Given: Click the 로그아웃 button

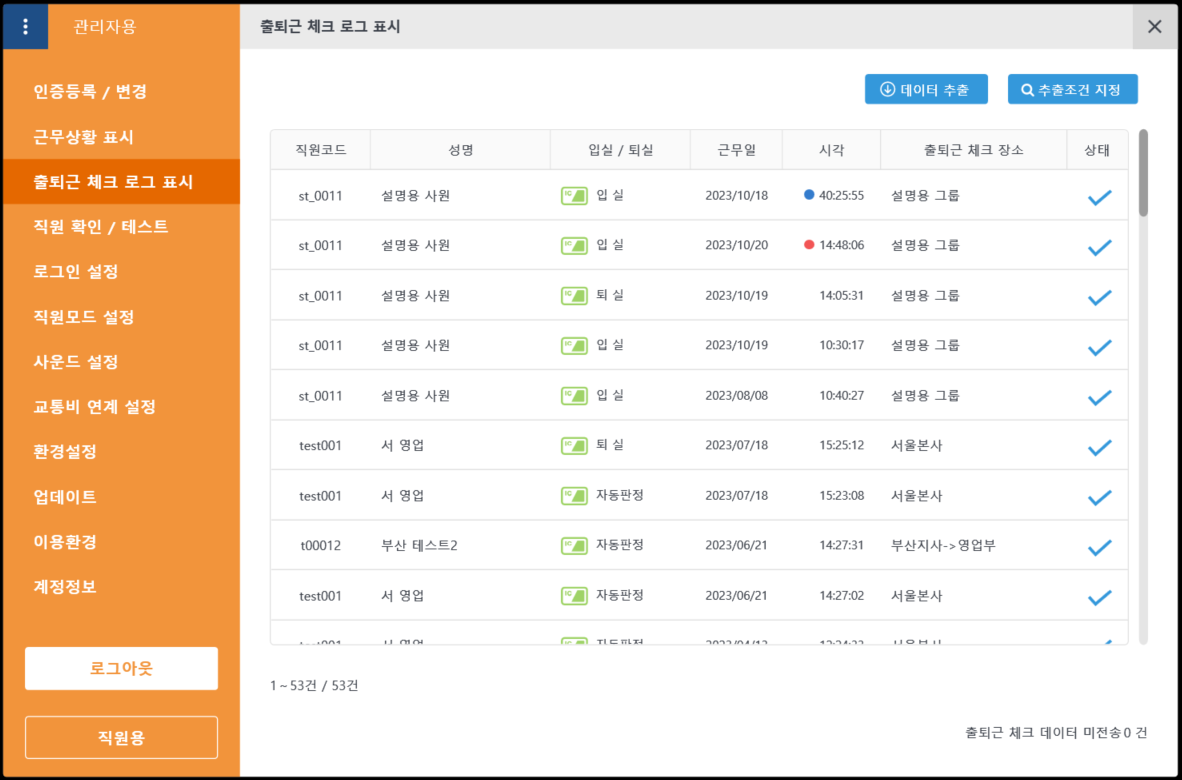Looking at the screenshot, I should point(121,668).
